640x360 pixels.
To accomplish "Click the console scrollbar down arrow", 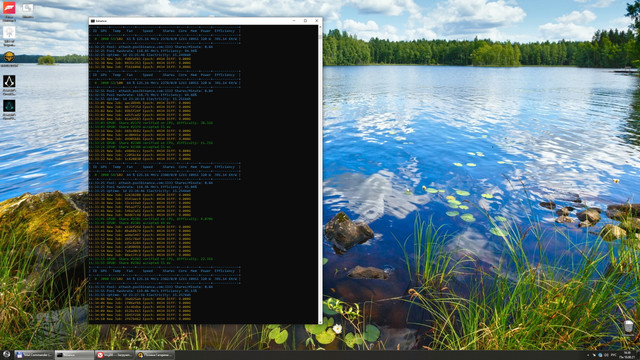I will 320,322.
